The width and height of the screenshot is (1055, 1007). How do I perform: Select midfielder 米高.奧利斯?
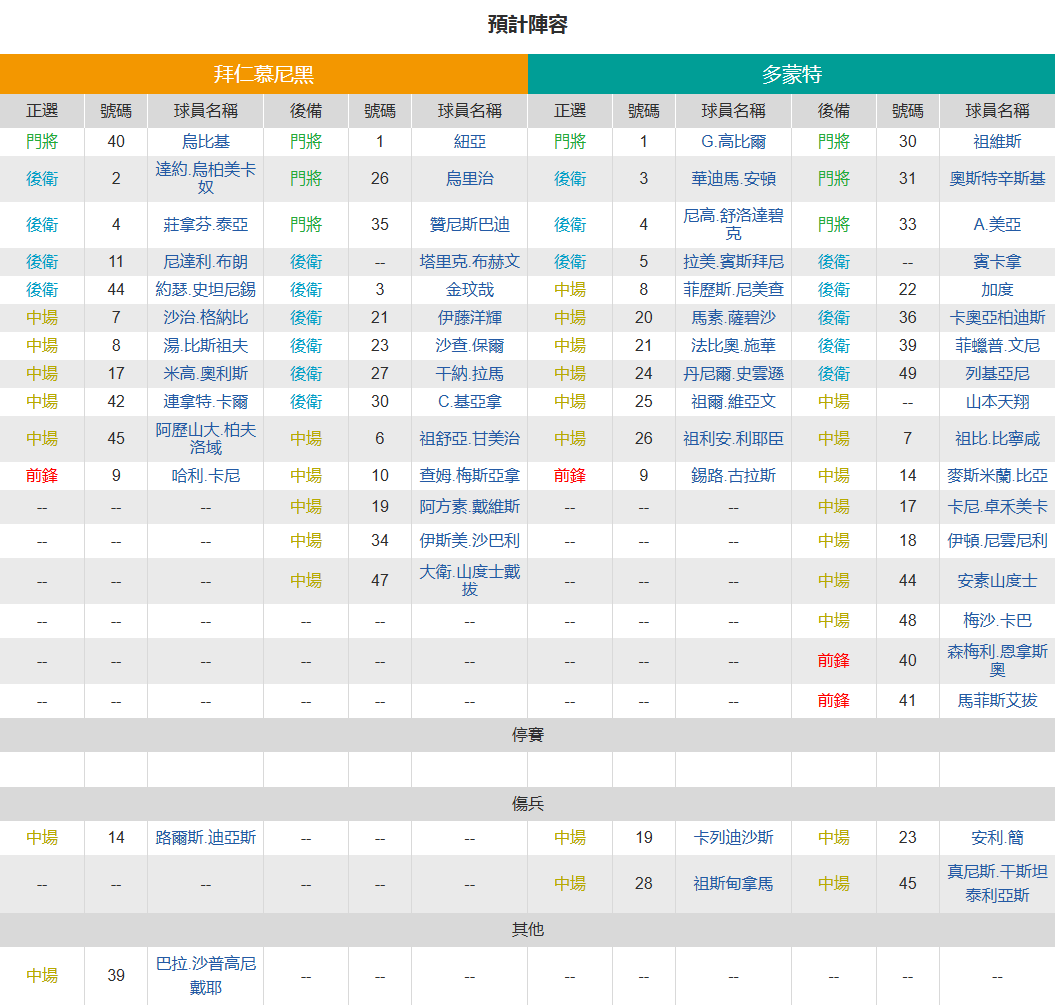tap(206, 373)
